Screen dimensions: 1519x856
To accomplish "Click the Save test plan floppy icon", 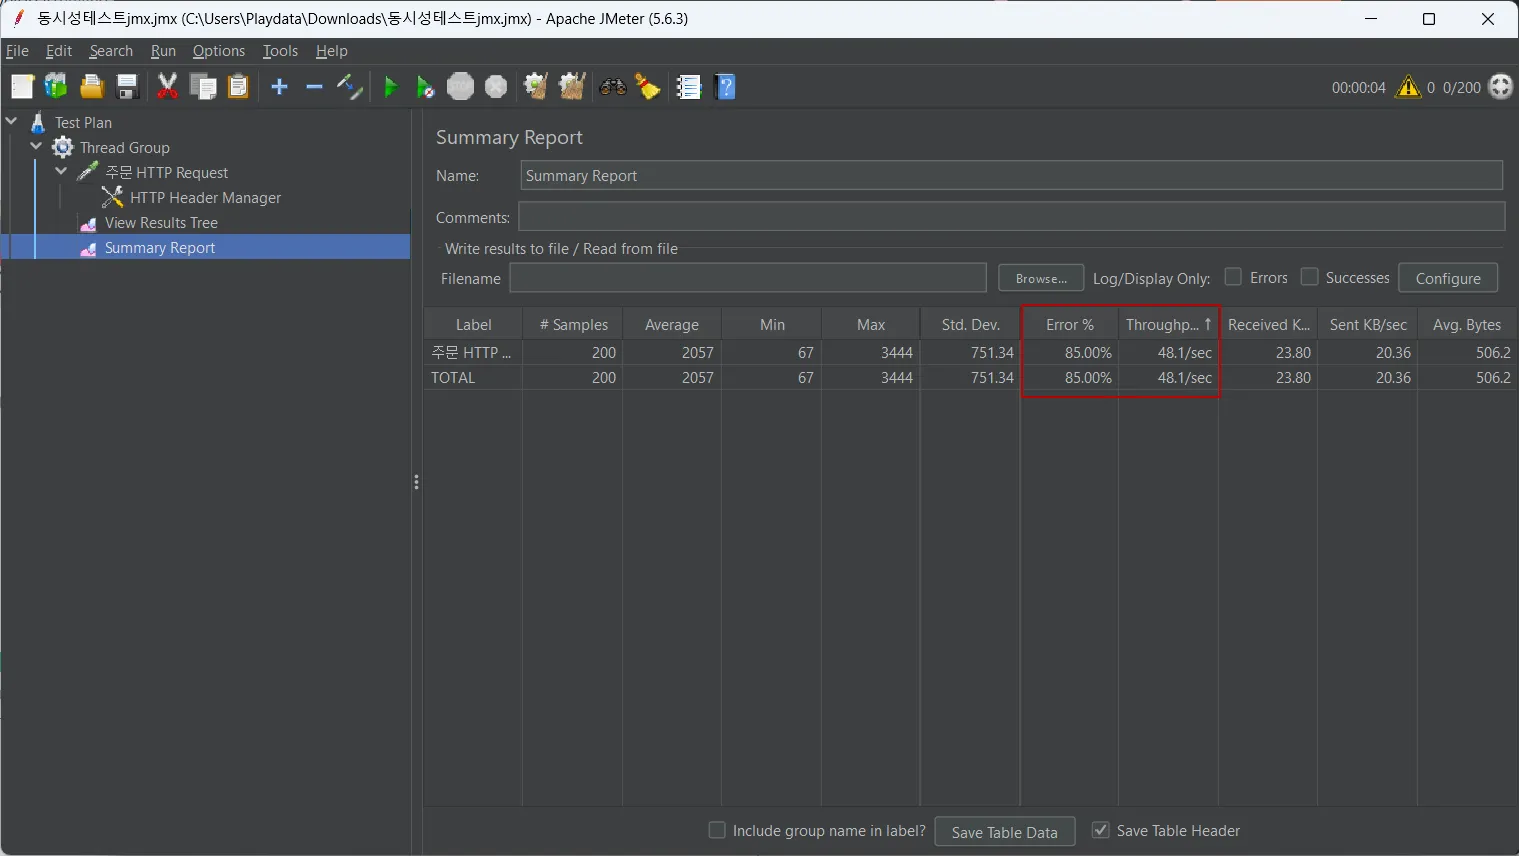I will [x=127, y=87].
